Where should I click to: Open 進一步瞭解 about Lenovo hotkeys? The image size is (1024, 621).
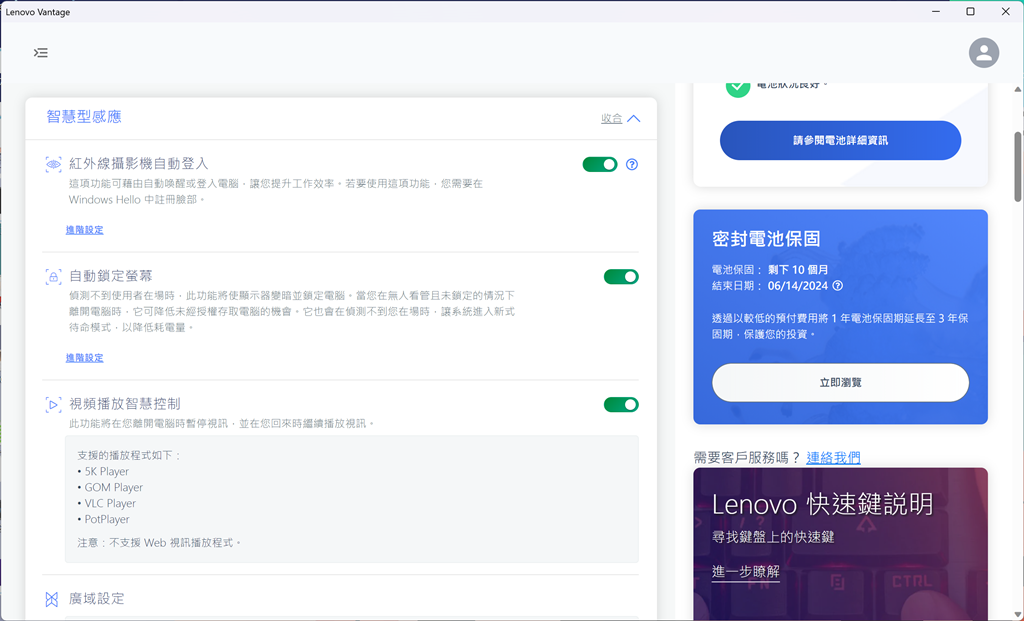click(x=746, y=572)
